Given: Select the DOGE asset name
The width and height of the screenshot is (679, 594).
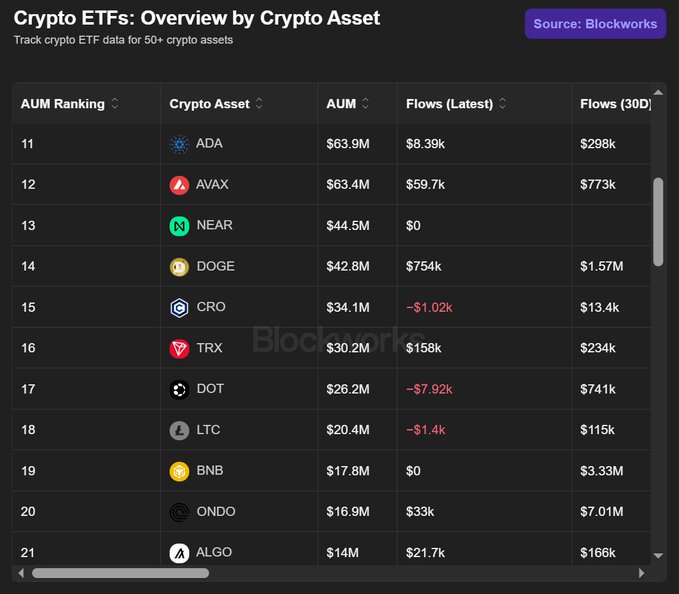Looking at the screenshot, I should pyautogui.click(x=216, y=266).
